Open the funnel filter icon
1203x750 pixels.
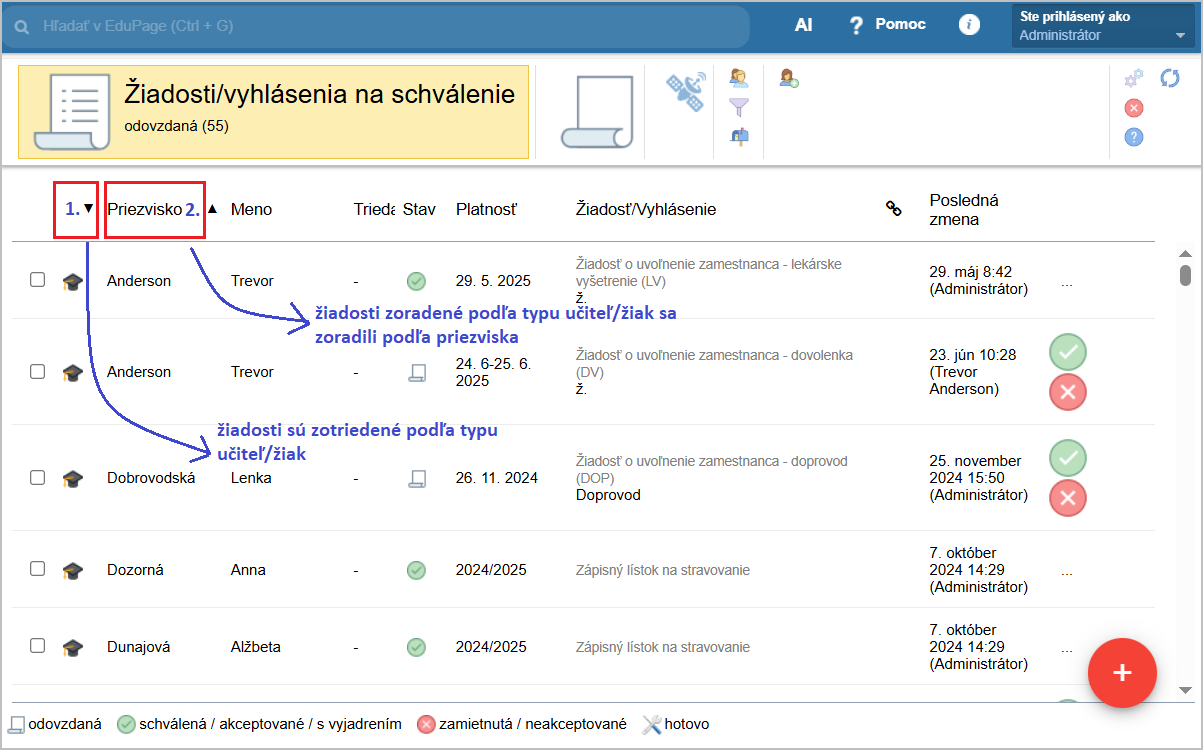pyautogui.click(x=739, y=106)
